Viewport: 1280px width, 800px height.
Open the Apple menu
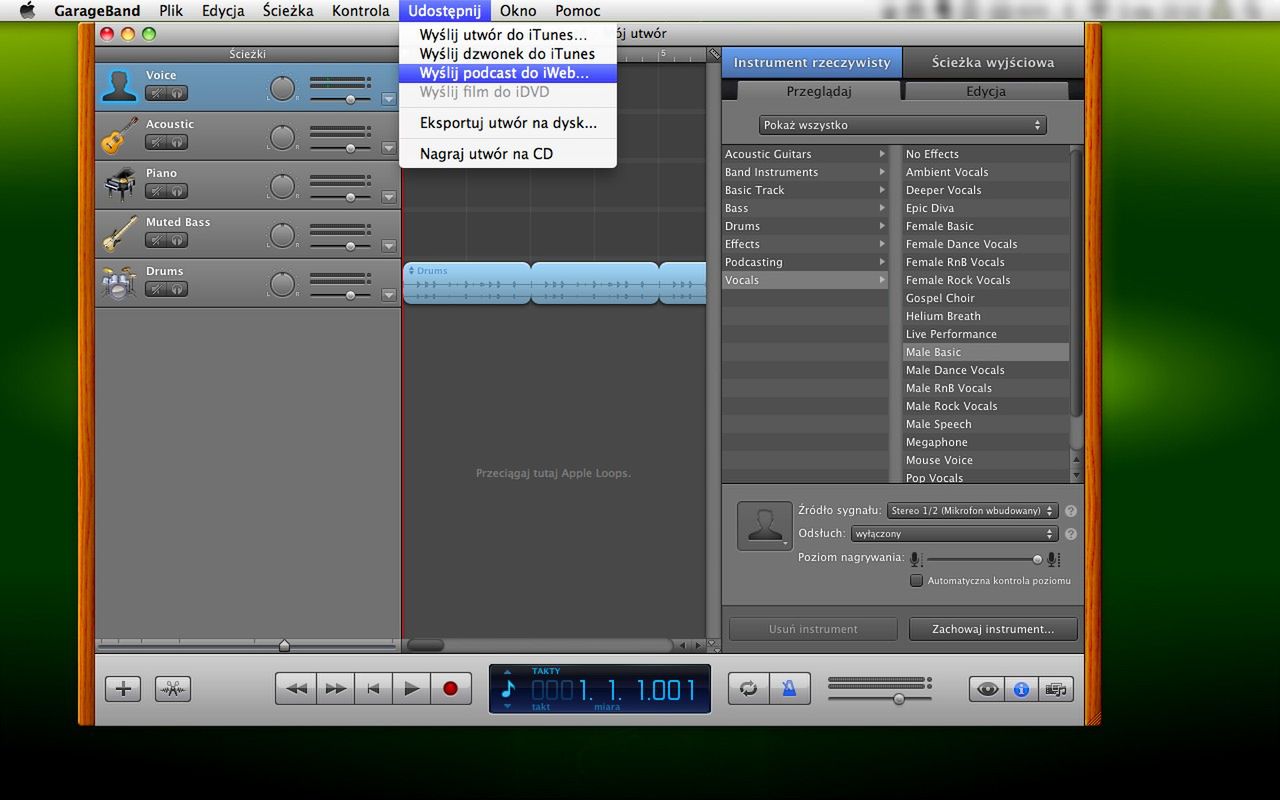tap(27, 11)
